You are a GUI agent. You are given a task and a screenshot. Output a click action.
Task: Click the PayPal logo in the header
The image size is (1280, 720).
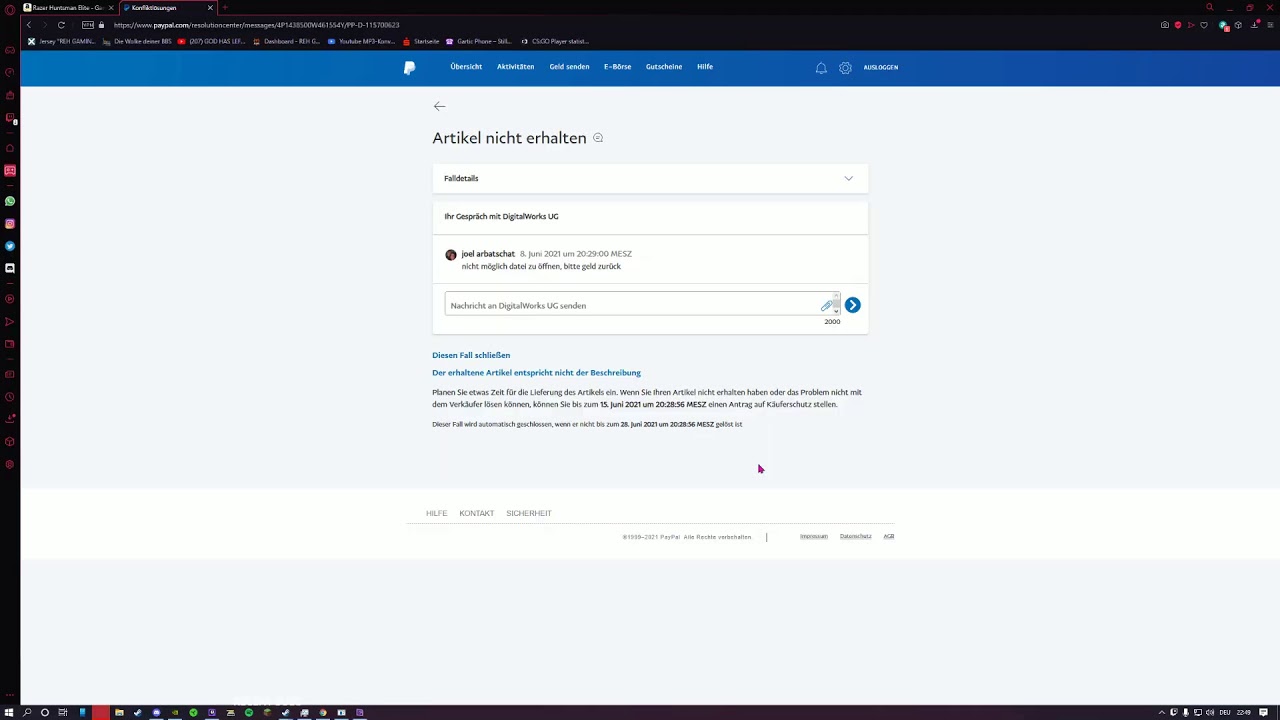click(409, 67)
